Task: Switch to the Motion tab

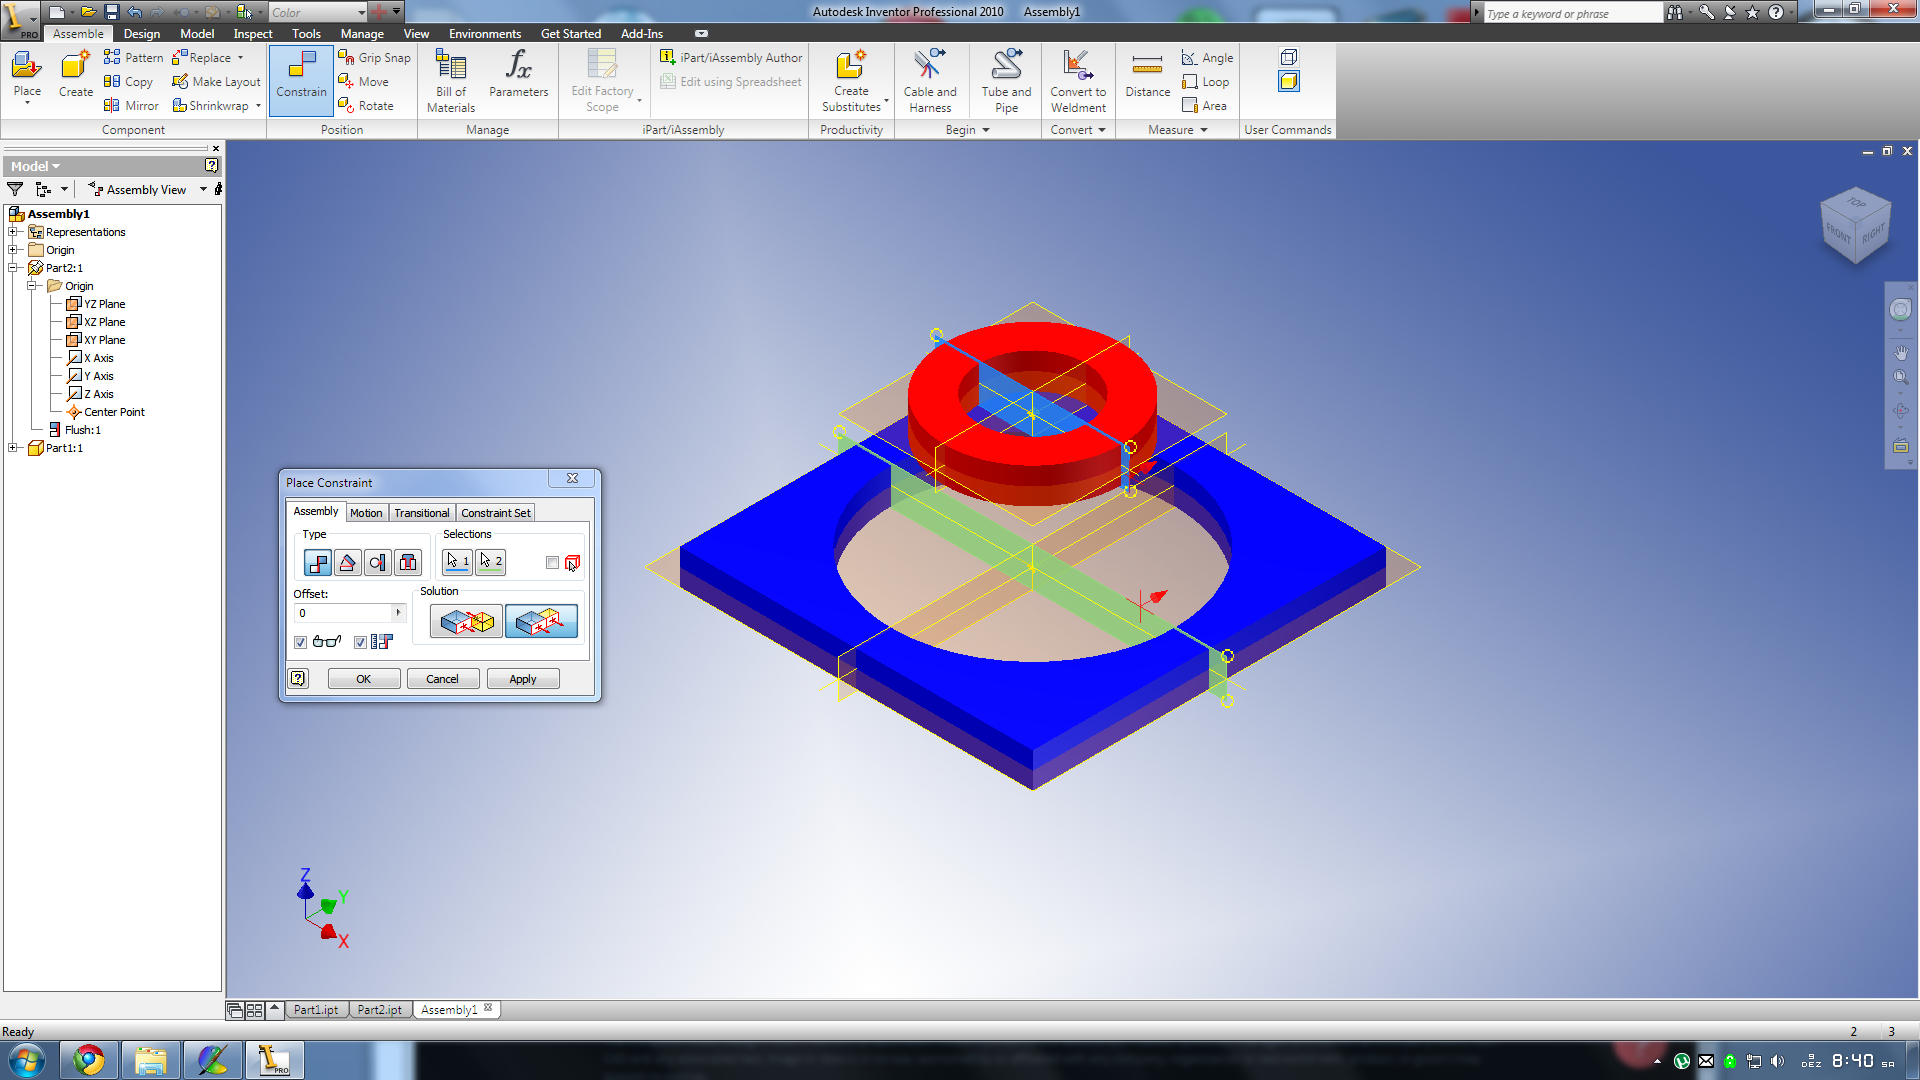Action: pyautogui.click(x=366, y=513)
